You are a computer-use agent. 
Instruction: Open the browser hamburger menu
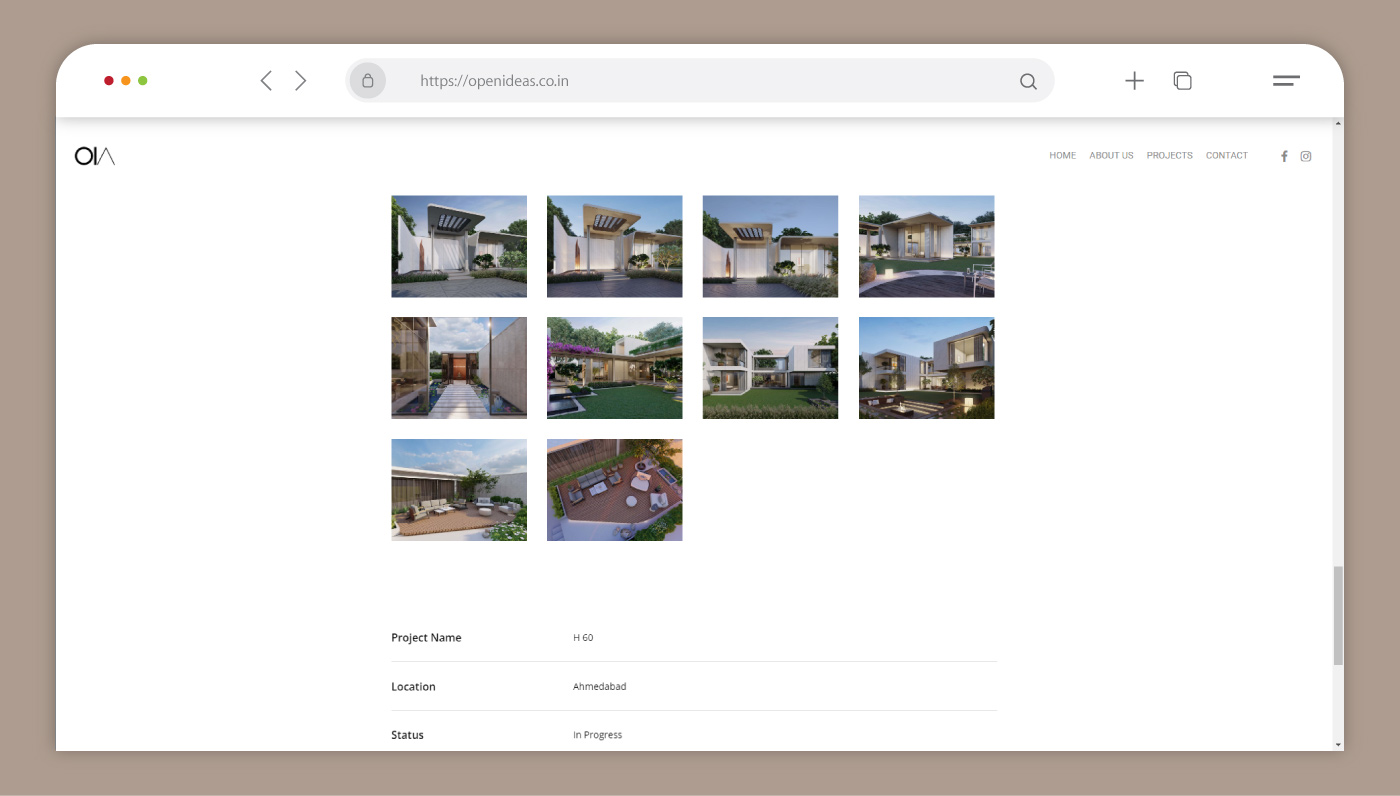(x=1286, y=81)
